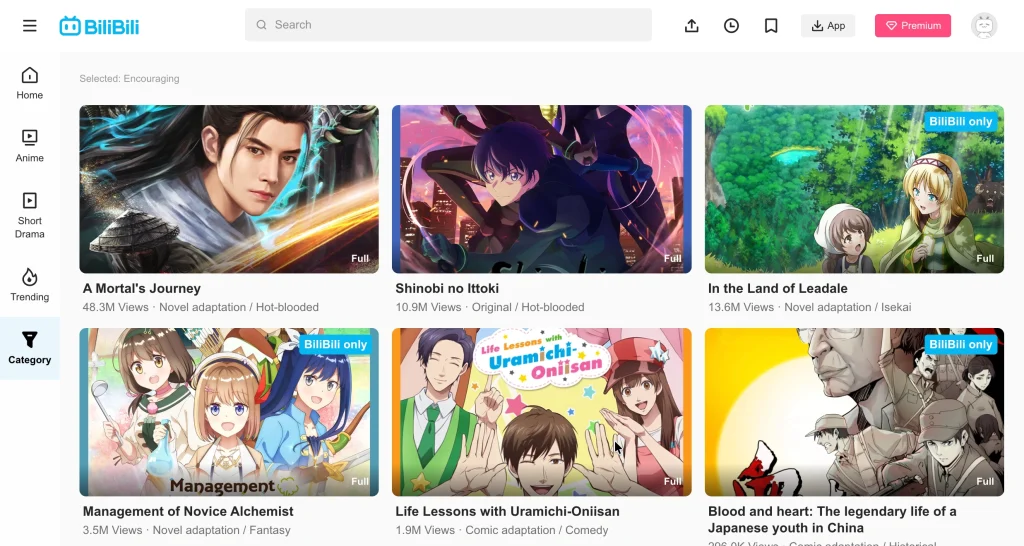
Task: Click the Blood and heart title text
Action: pyautogui.click(x=832, y=520)
